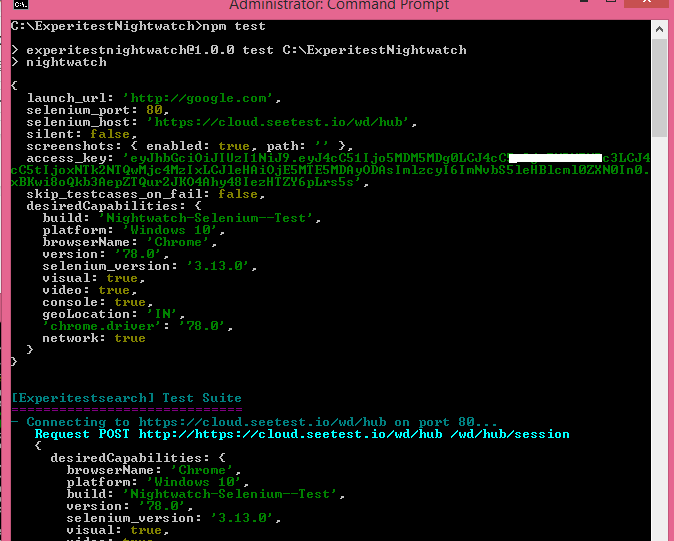Click the second 'desiredCapabilities: {' line

pyautogui.click(x=138, y=458)
